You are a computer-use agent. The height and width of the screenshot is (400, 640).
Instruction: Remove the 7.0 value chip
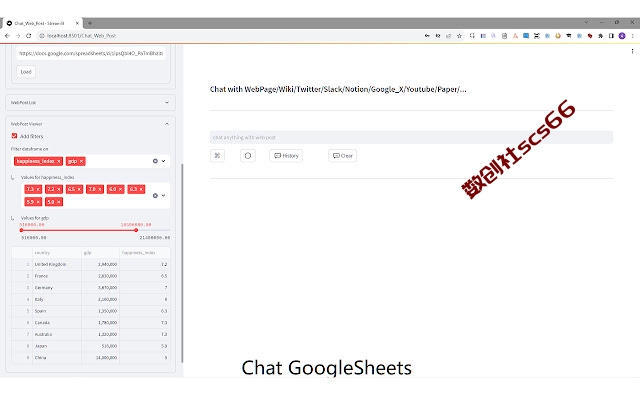100,189
